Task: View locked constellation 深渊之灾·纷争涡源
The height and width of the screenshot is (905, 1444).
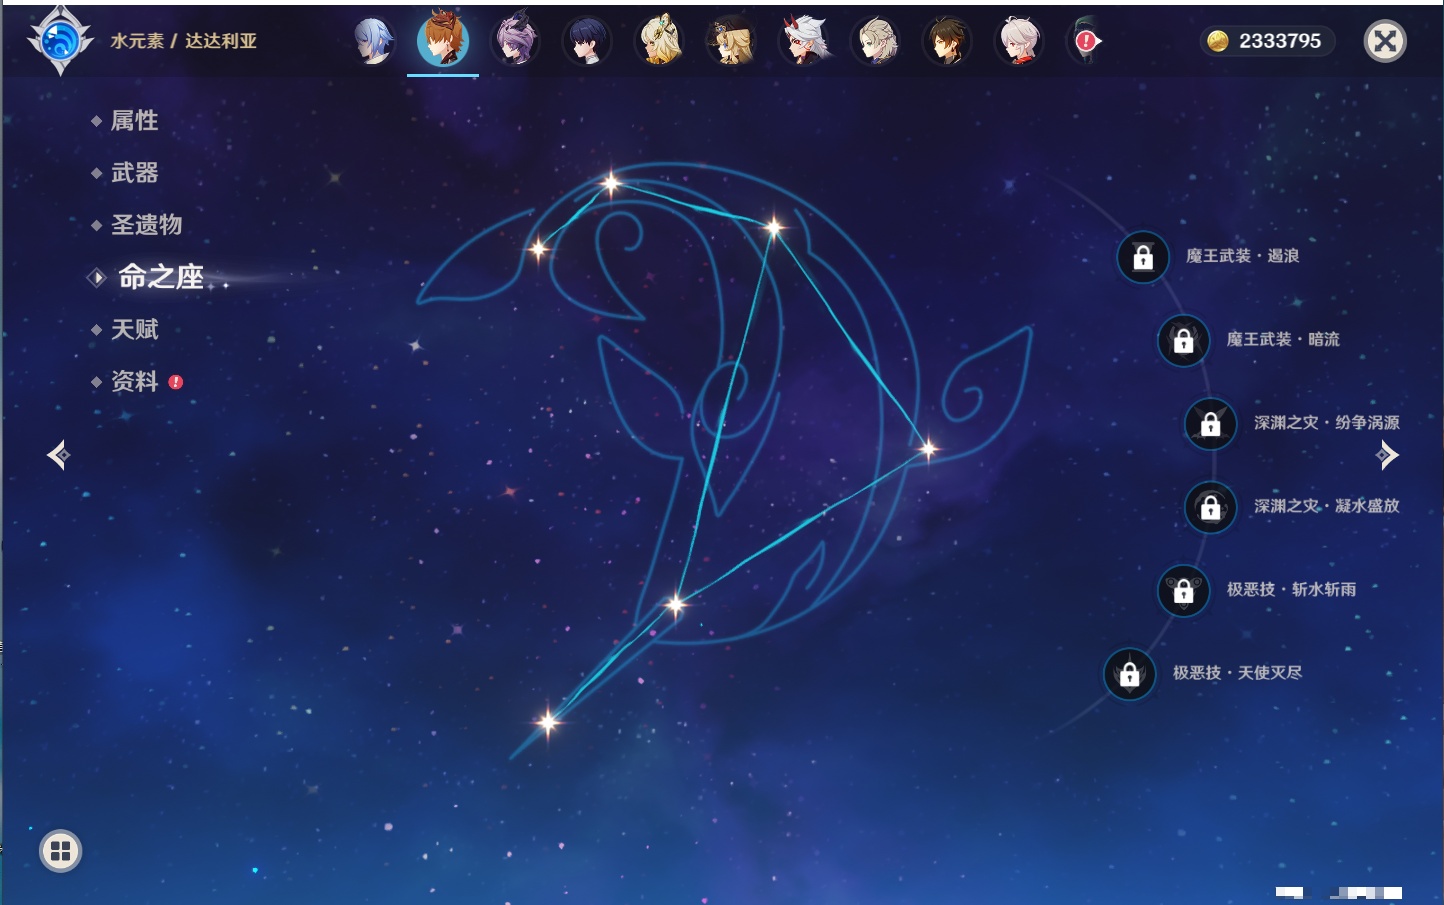Action: 1210,423
